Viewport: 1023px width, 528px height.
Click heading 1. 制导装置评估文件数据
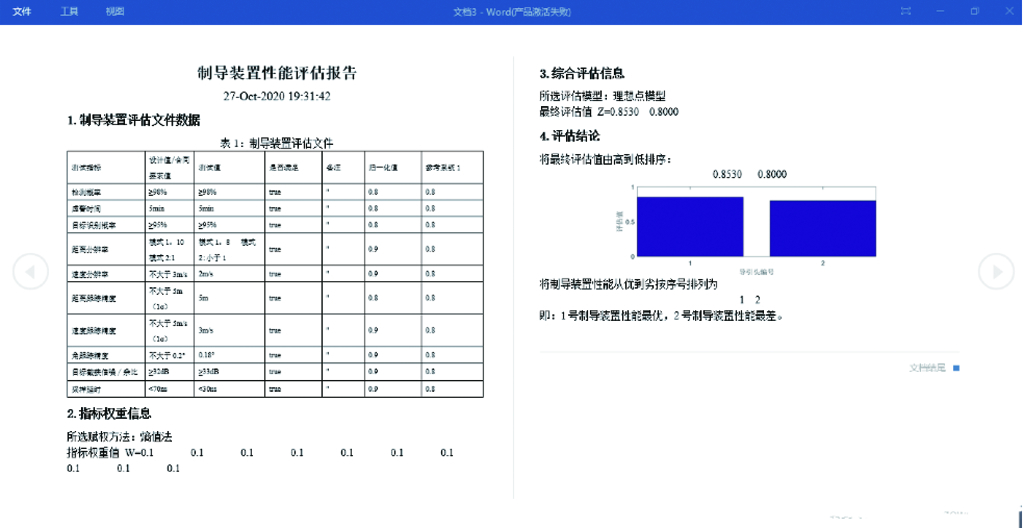(133, 121)
